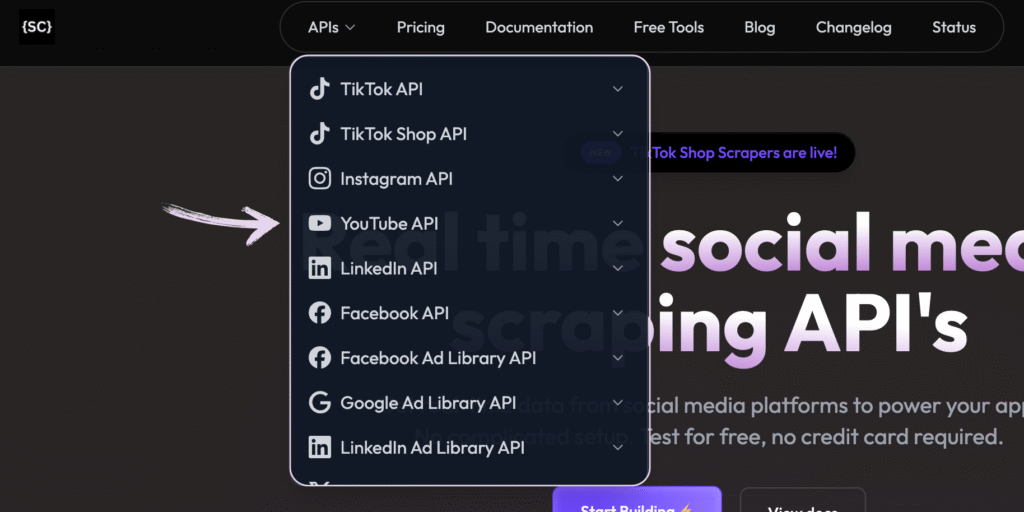This screenshot has width=1024, height=512.
Task: Select the Google Ad Library API label
Action: 428,403
